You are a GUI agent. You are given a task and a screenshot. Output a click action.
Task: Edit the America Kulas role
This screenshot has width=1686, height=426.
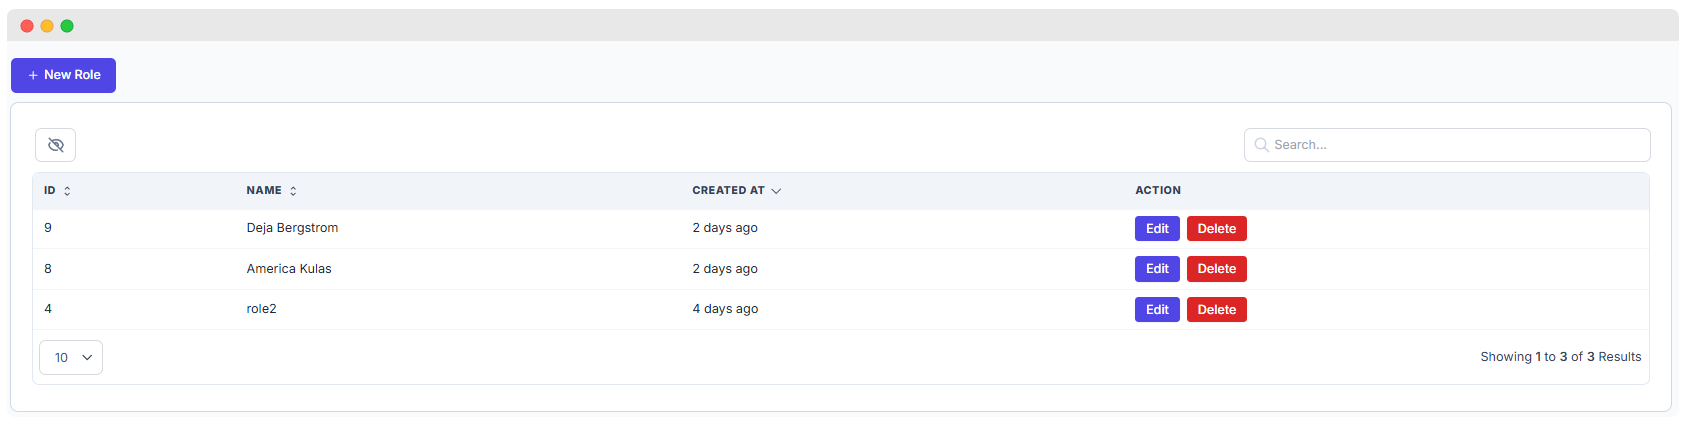[1157, 269]
